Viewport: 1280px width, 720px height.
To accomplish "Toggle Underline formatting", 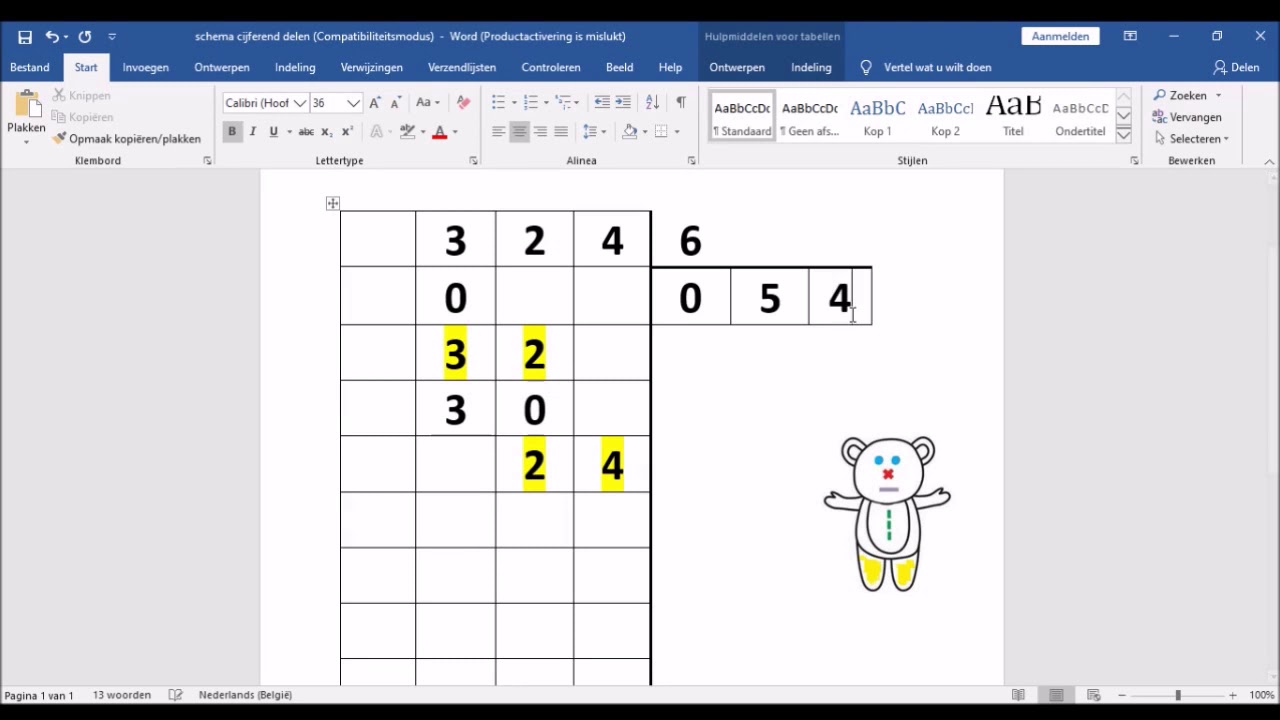I will 273,132.
